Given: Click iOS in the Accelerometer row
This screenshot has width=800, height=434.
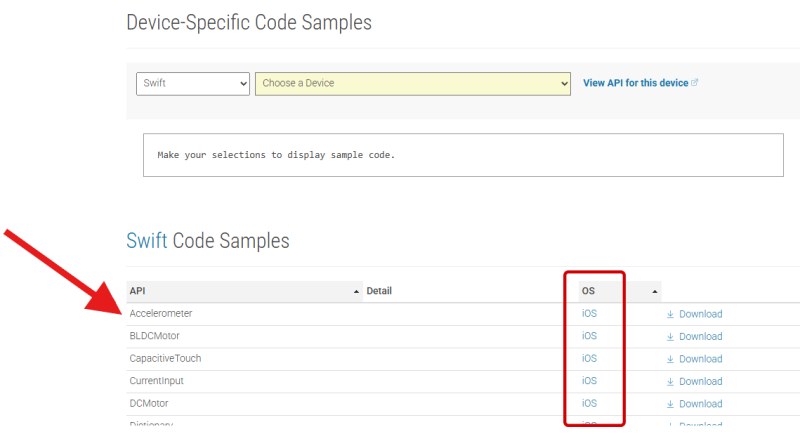Looking at the screenshot, I should click(589, 314).
